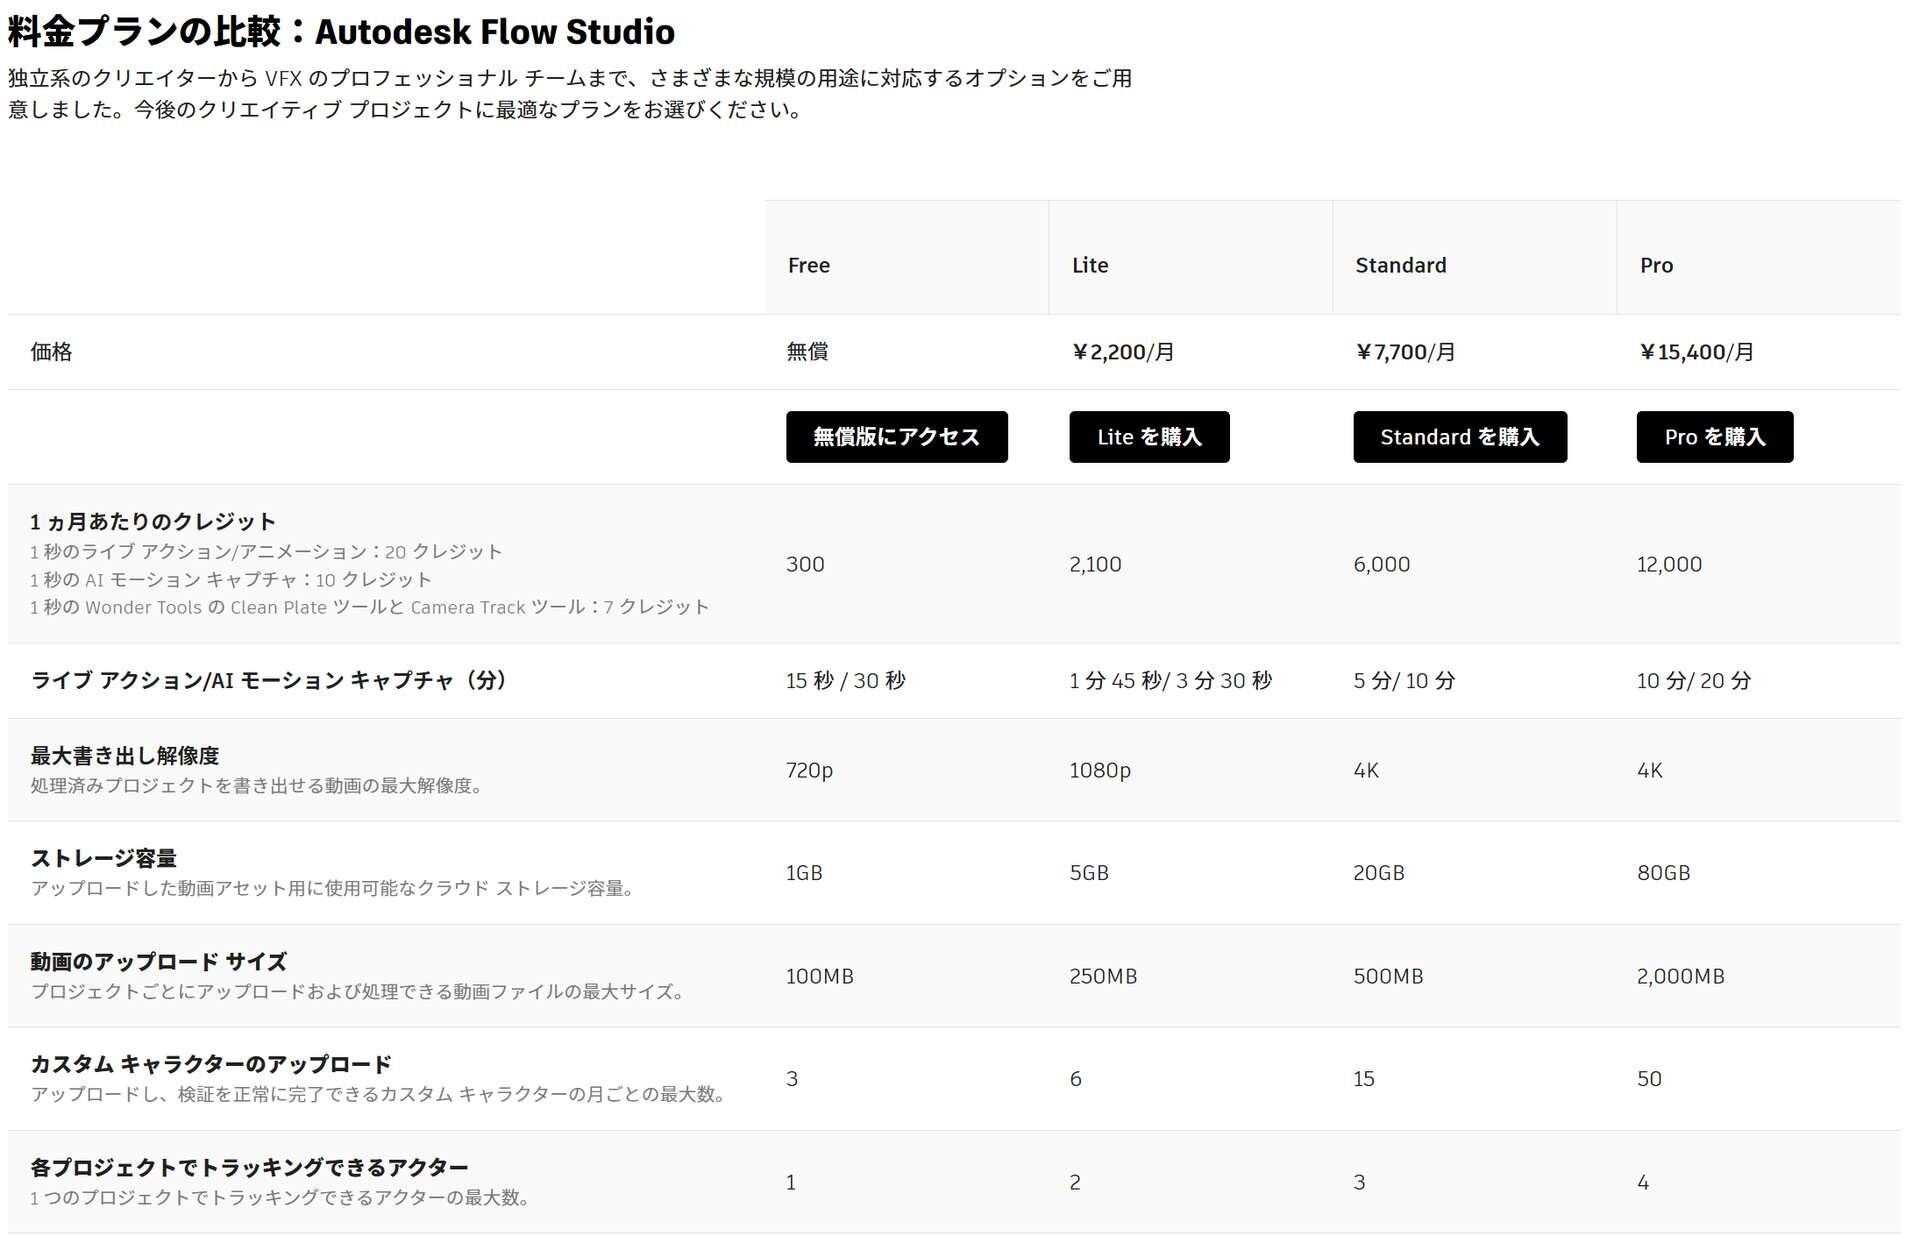1920x1236 pixels.
Task: Click the 動画のアップロード サイズ row label
Action: (x=159, y=962)
